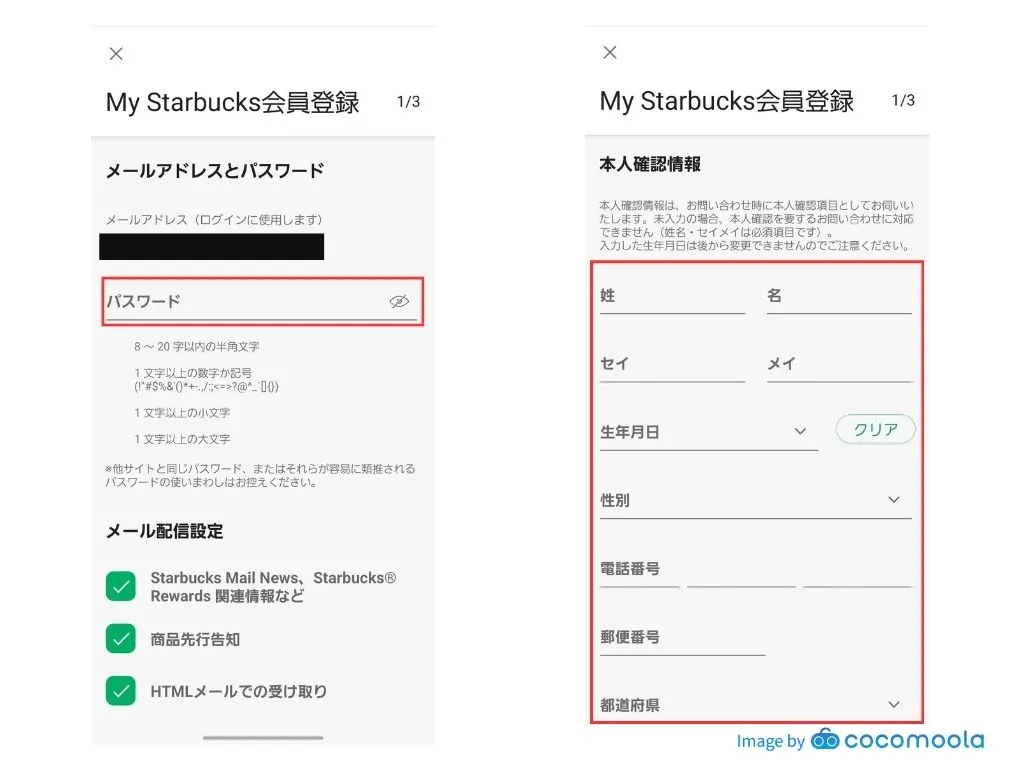This screenshot has height=768, width=1024.
Task: Click the パスワード input field
Action: coord(262,302)
